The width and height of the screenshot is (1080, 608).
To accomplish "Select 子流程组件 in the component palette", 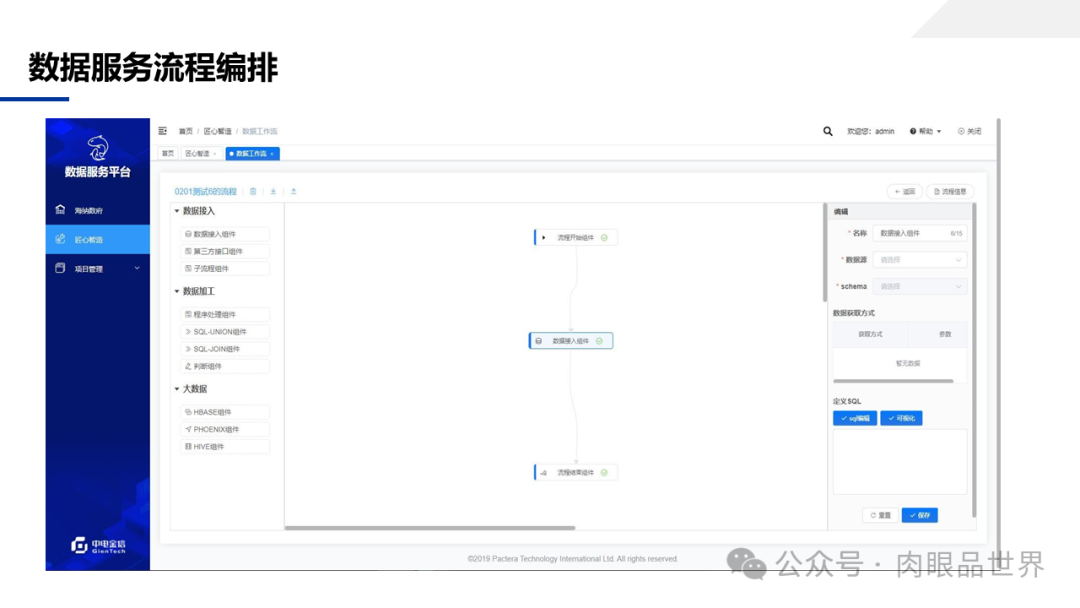I will pyautogui.click(x=225, y=269).
